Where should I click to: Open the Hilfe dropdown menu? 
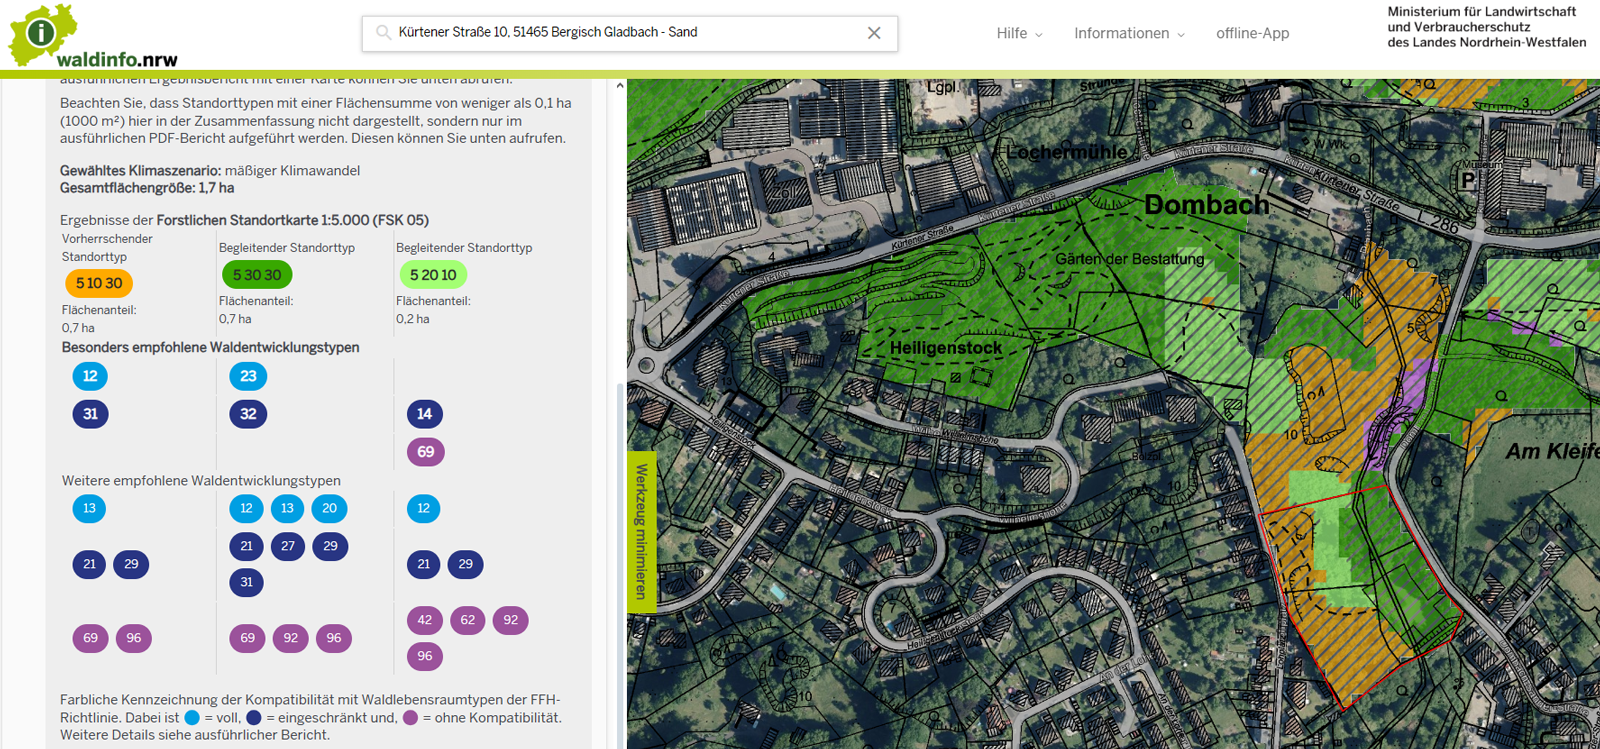point(1019,33)
